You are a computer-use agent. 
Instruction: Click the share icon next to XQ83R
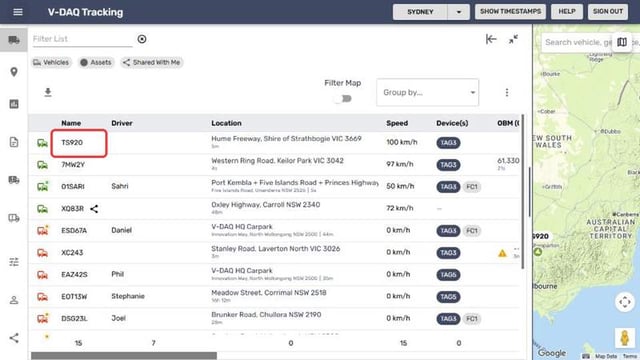point(94,209)
